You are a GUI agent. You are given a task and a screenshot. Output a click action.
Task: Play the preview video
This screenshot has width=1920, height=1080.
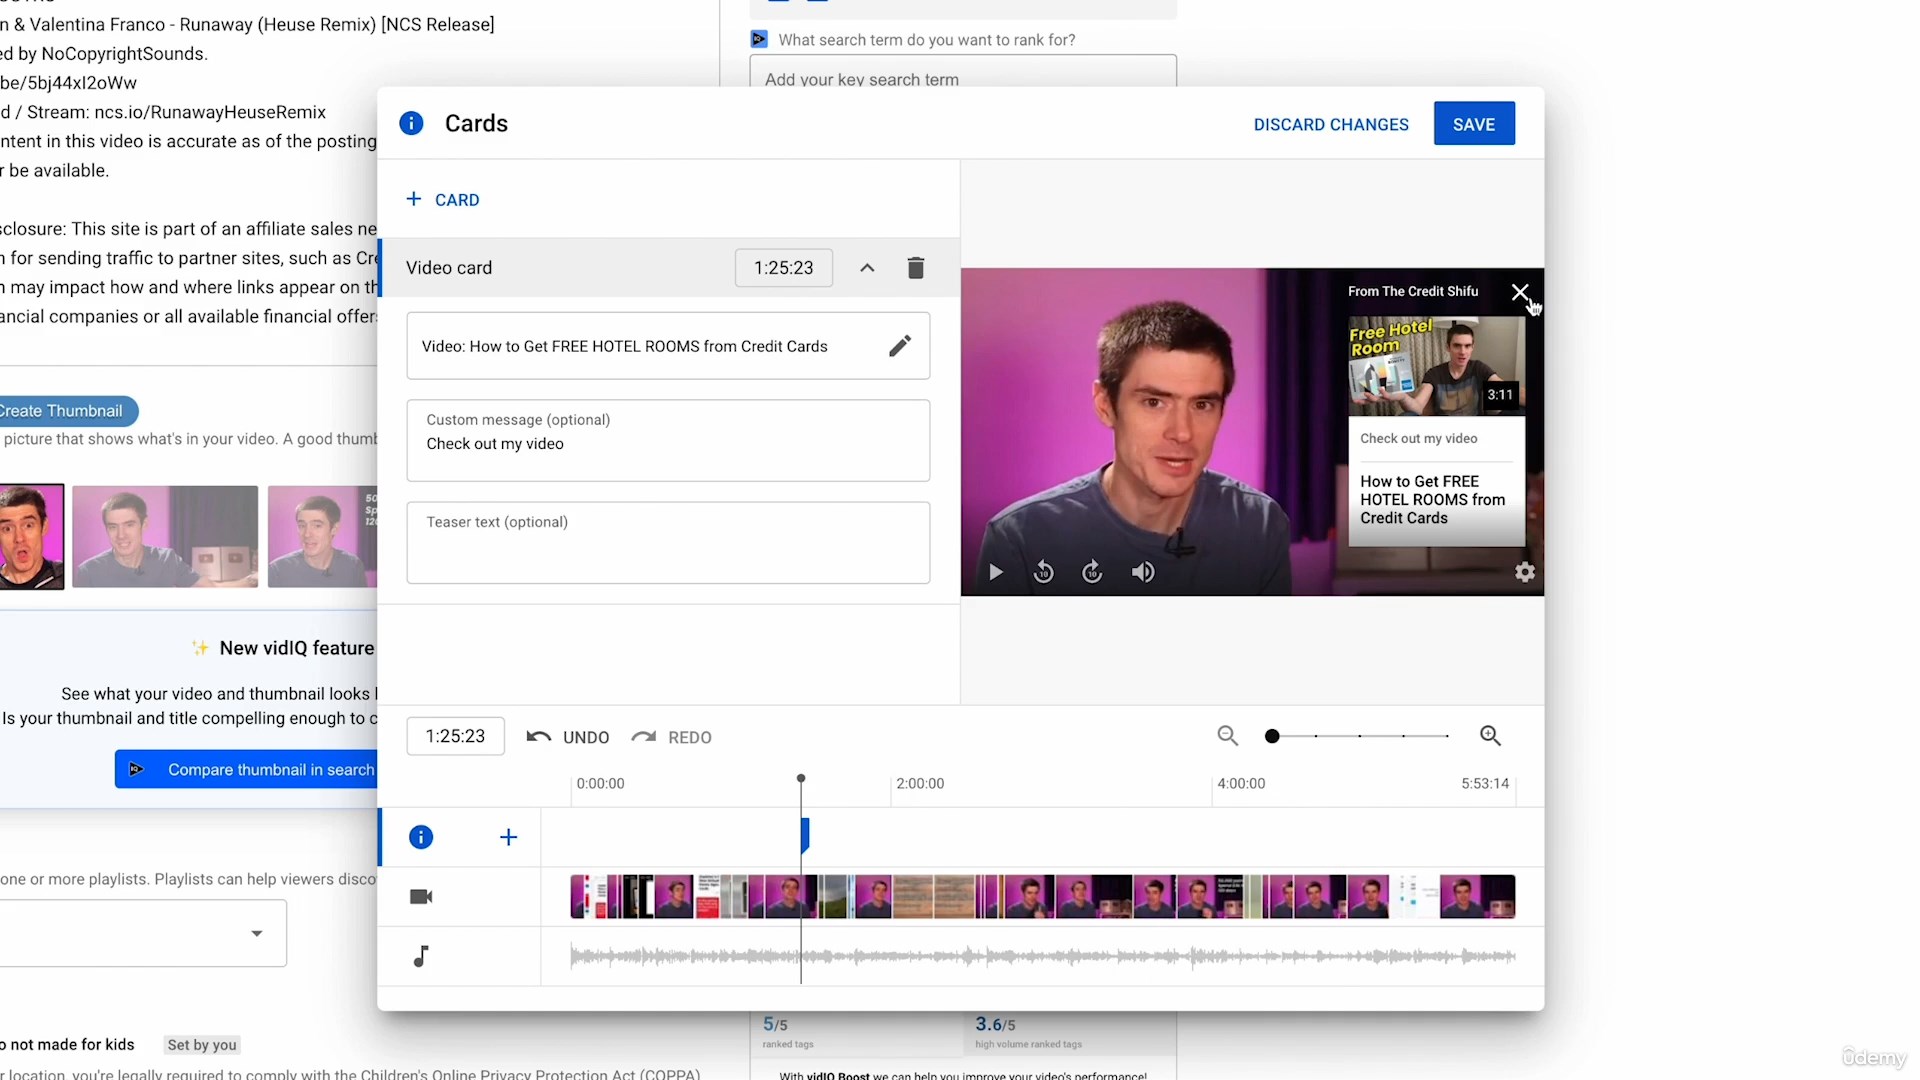coord(995,572)
